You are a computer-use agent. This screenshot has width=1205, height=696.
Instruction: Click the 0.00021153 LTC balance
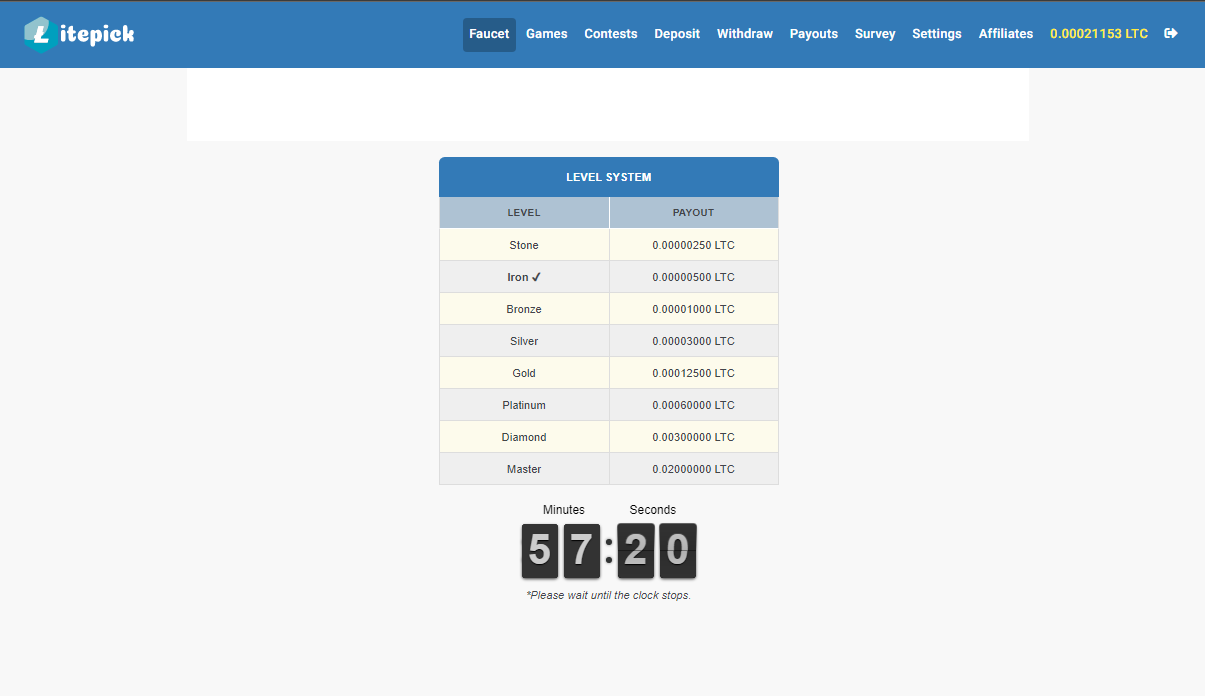tap(1099, 34)
